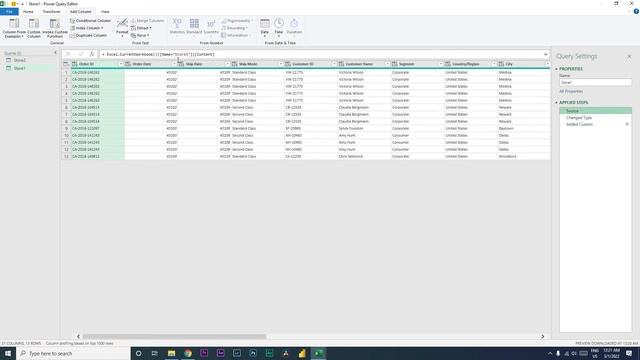
Task: Click Invoke Custom Function icon
Action: coord(55,24)
